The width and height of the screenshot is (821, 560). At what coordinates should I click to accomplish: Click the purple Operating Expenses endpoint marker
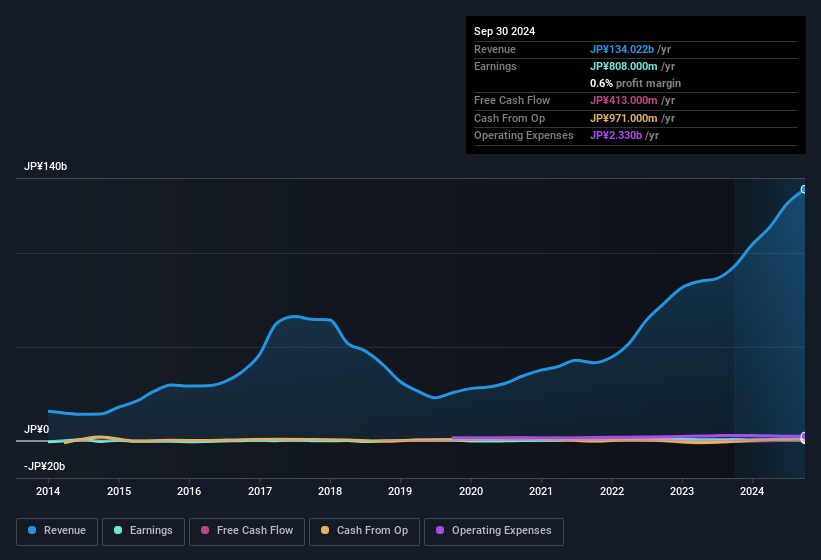pyautogui.click(x=804, y=436)
